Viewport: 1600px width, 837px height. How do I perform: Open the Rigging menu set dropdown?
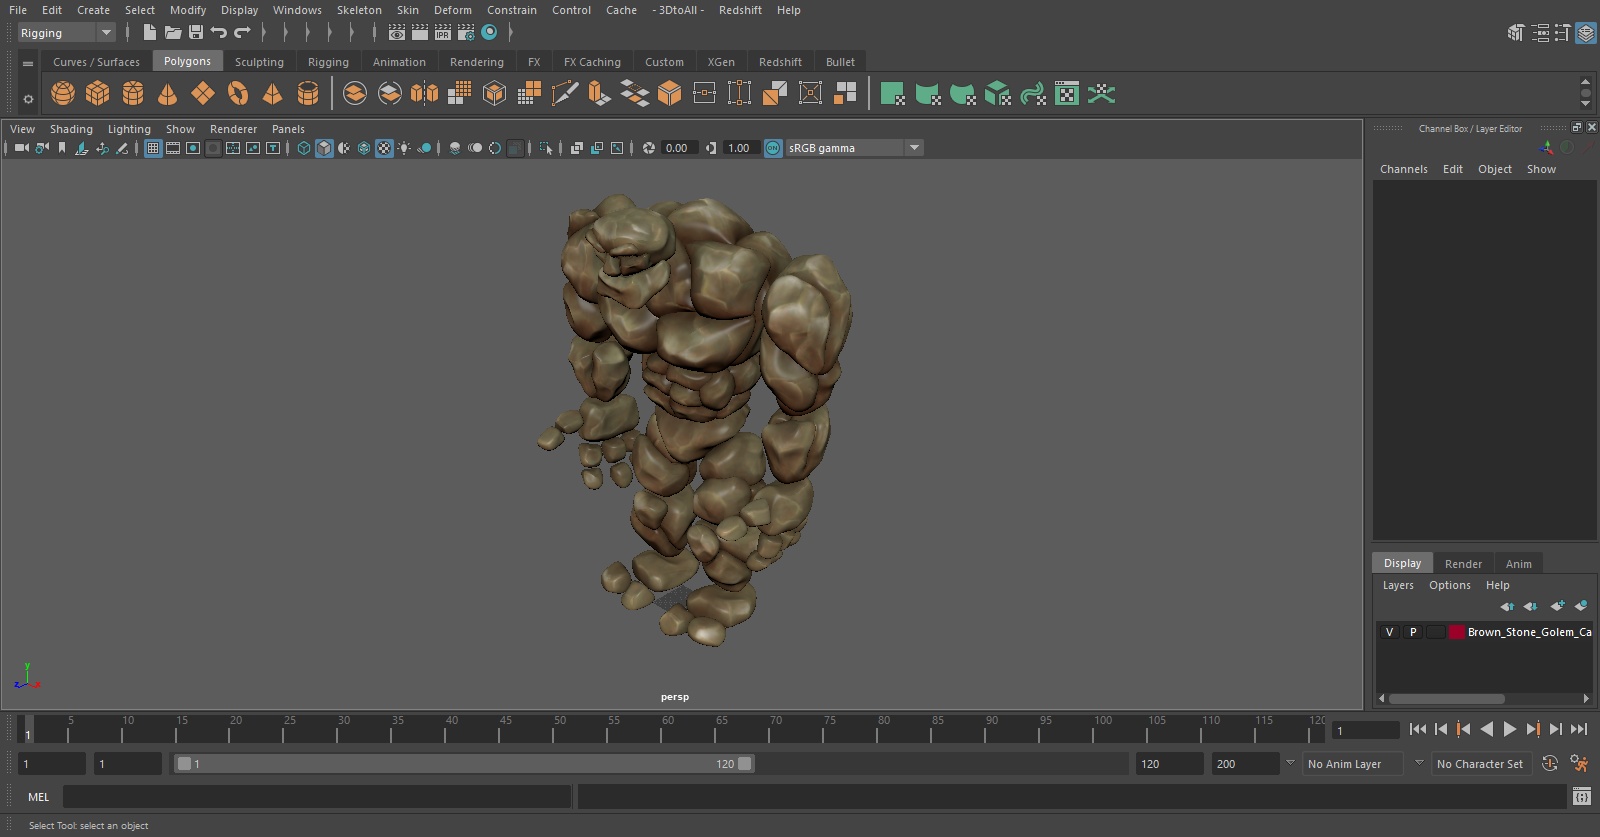tap(67, 33)
